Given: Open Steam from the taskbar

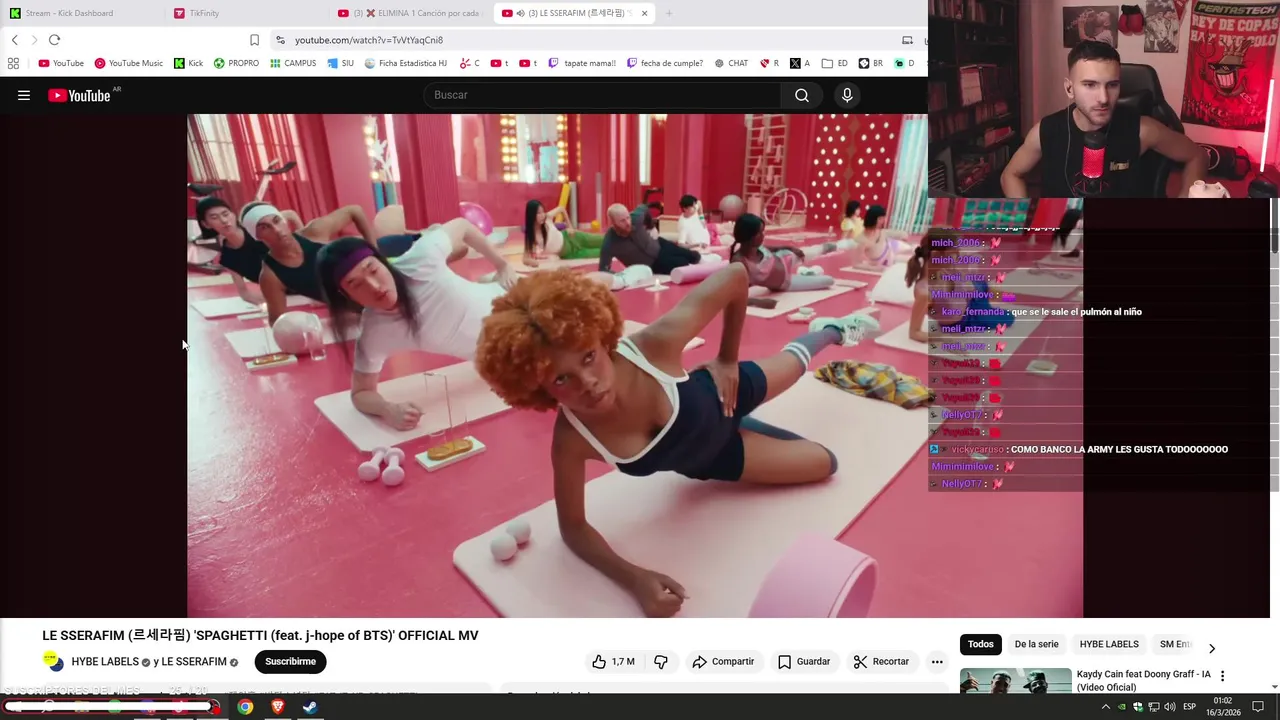Looking at the screenshot, I should click(311, 707).
